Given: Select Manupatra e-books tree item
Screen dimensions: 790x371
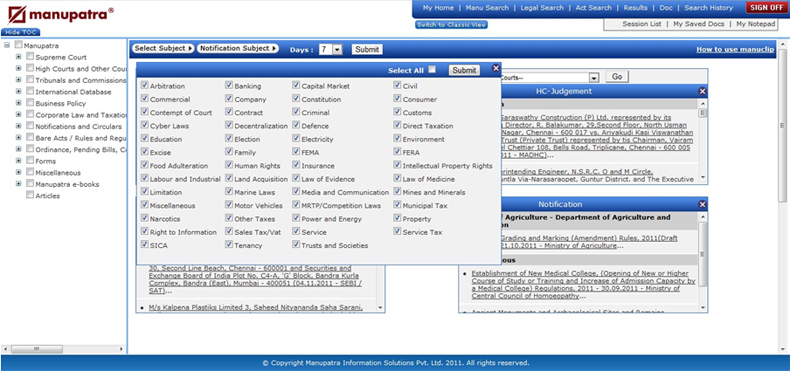Looking at the screenshot, I should point(67,184).
